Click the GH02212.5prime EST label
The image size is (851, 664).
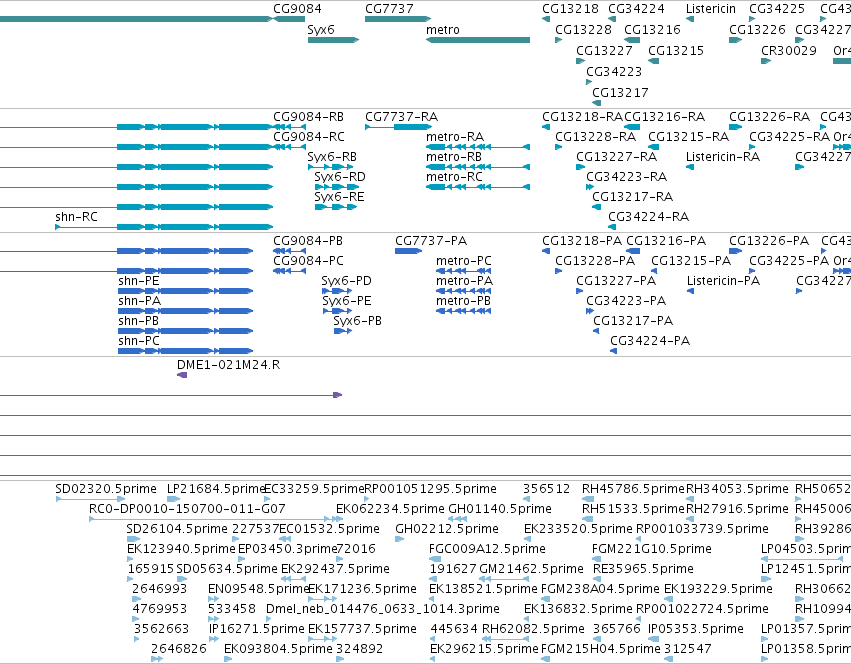447,529
